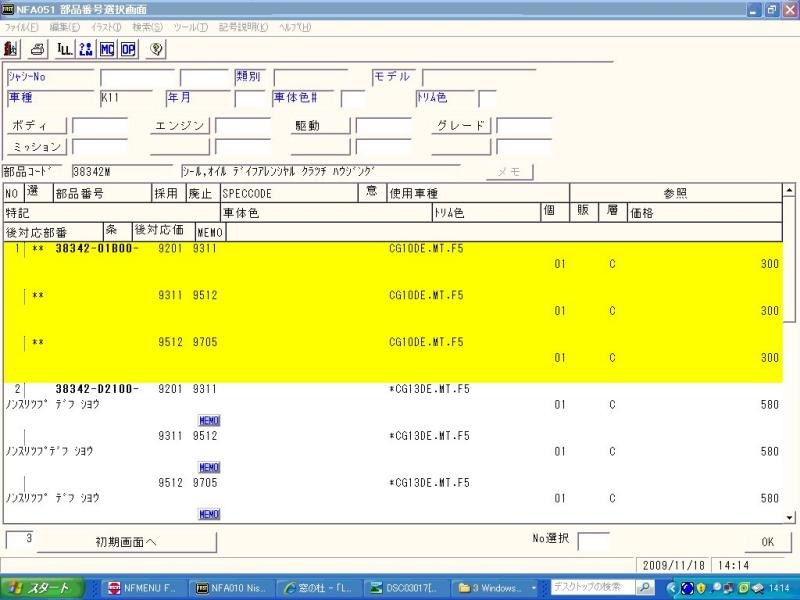The height and width of the screenshot is (600, 800).
Task: Switch to the NFA010 Nis.. taskbar window
Action: 232,588
